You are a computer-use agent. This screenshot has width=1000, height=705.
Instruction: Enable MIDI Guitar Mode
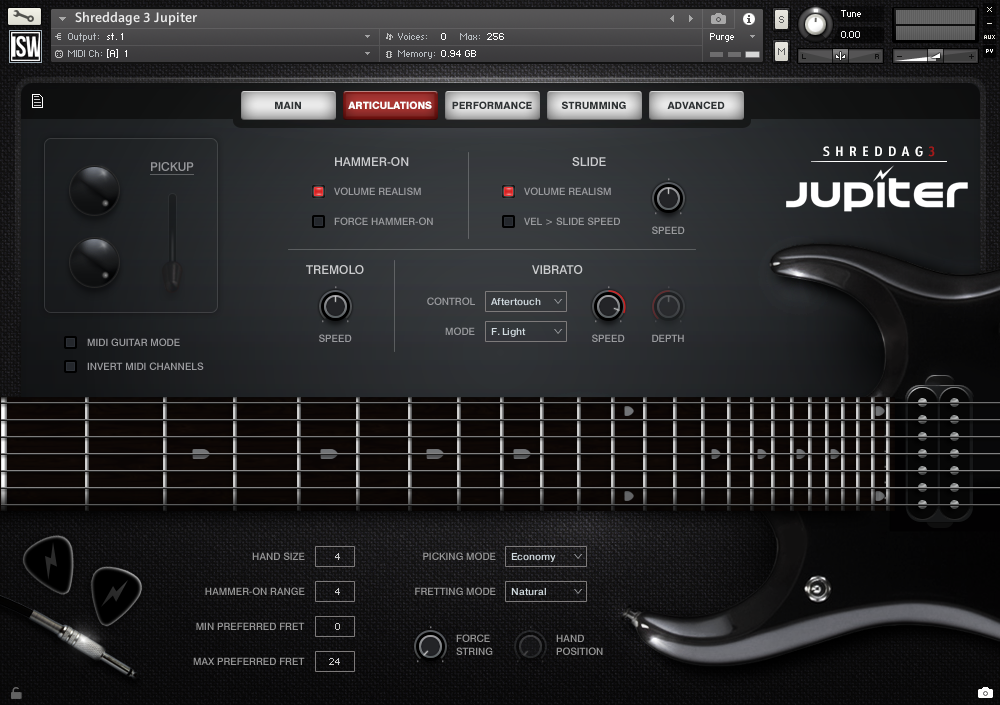(x=70, y=342)
